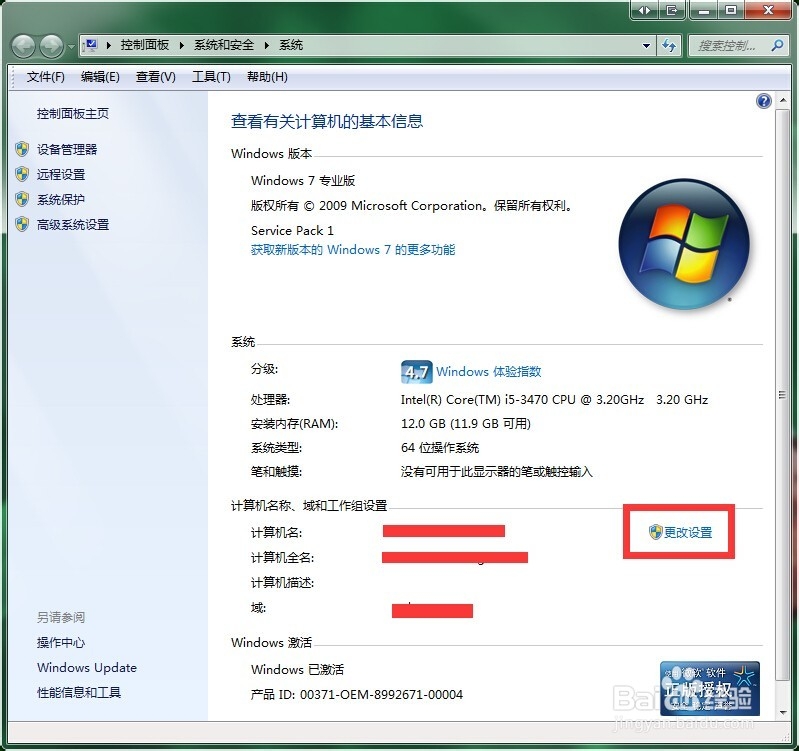Select the 产品 ID: 00371-OEM-8992671-00004 text

357,694
